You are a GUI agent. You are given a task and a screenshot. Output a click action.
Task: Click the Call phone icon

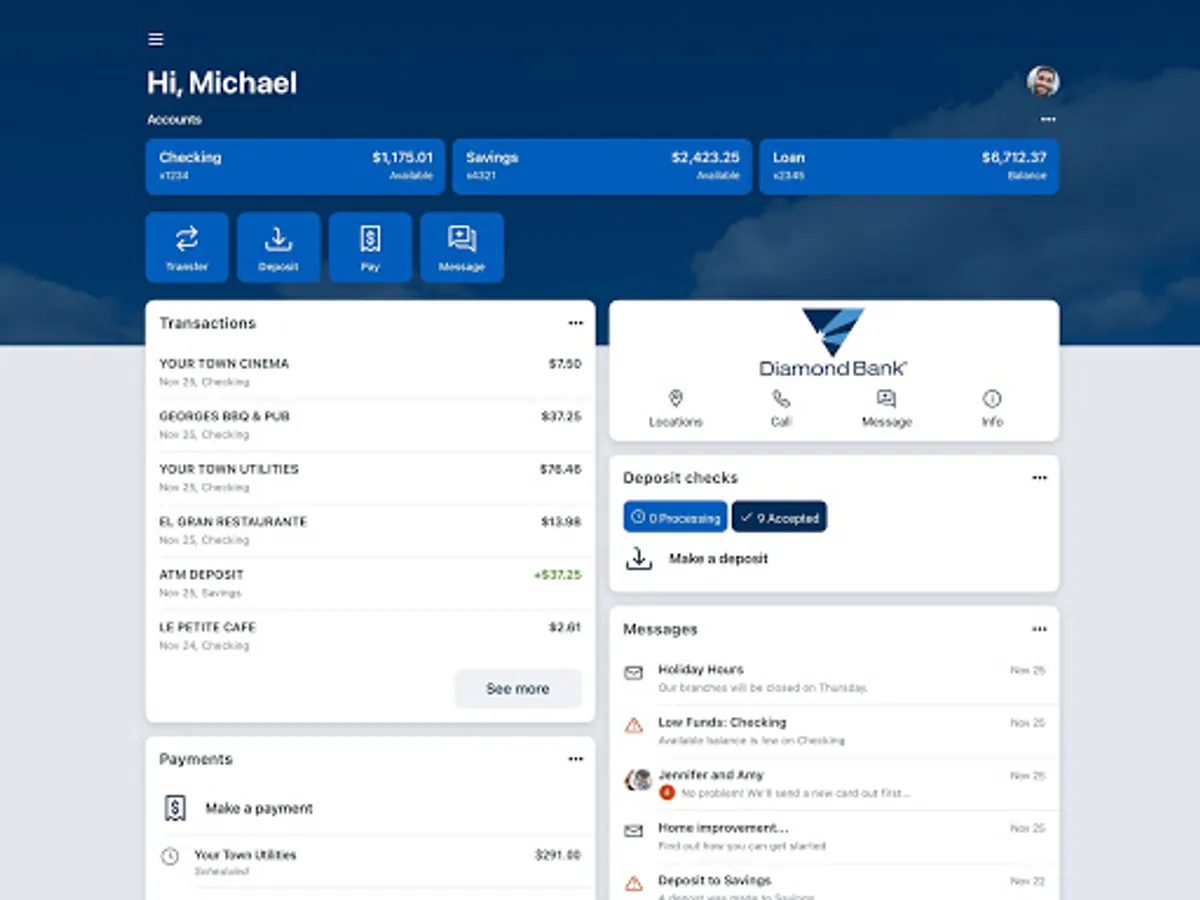coord(781,398)
